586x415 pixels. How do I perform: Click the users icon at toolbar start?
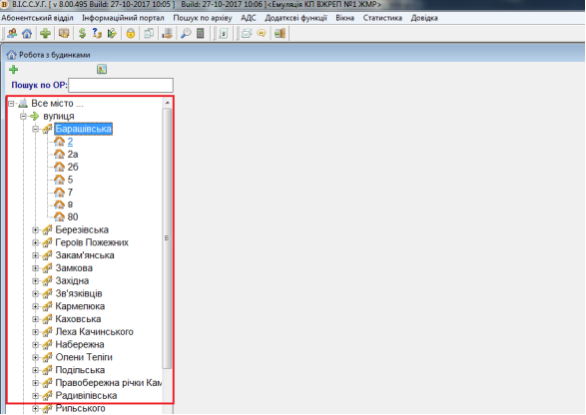tap(12, 34)
